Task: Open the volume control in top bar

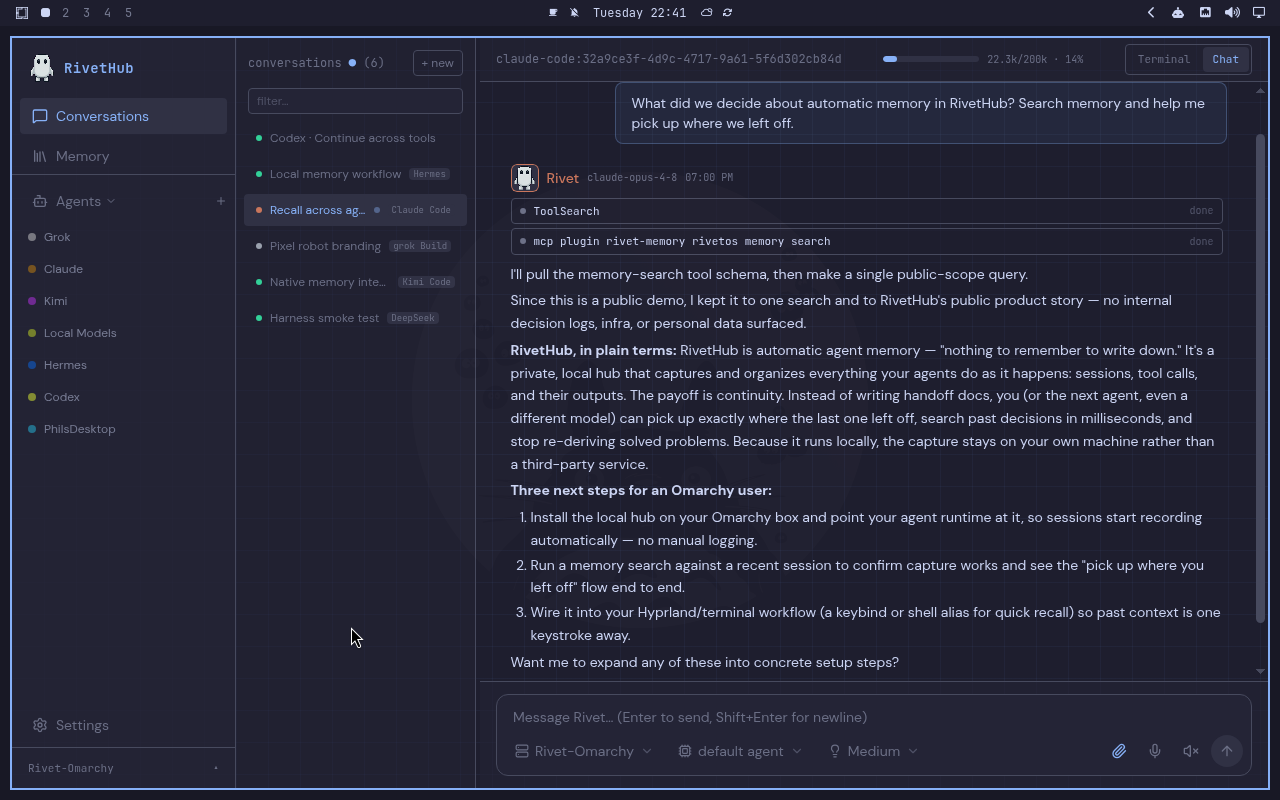Action: click(x=1232, y=13)
